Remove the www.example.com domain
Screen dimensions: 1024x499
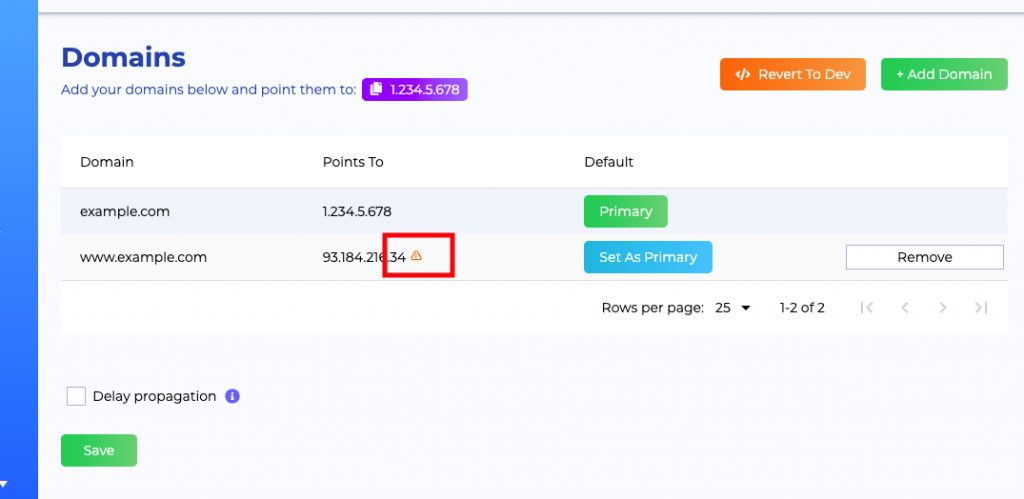(924, 257)
